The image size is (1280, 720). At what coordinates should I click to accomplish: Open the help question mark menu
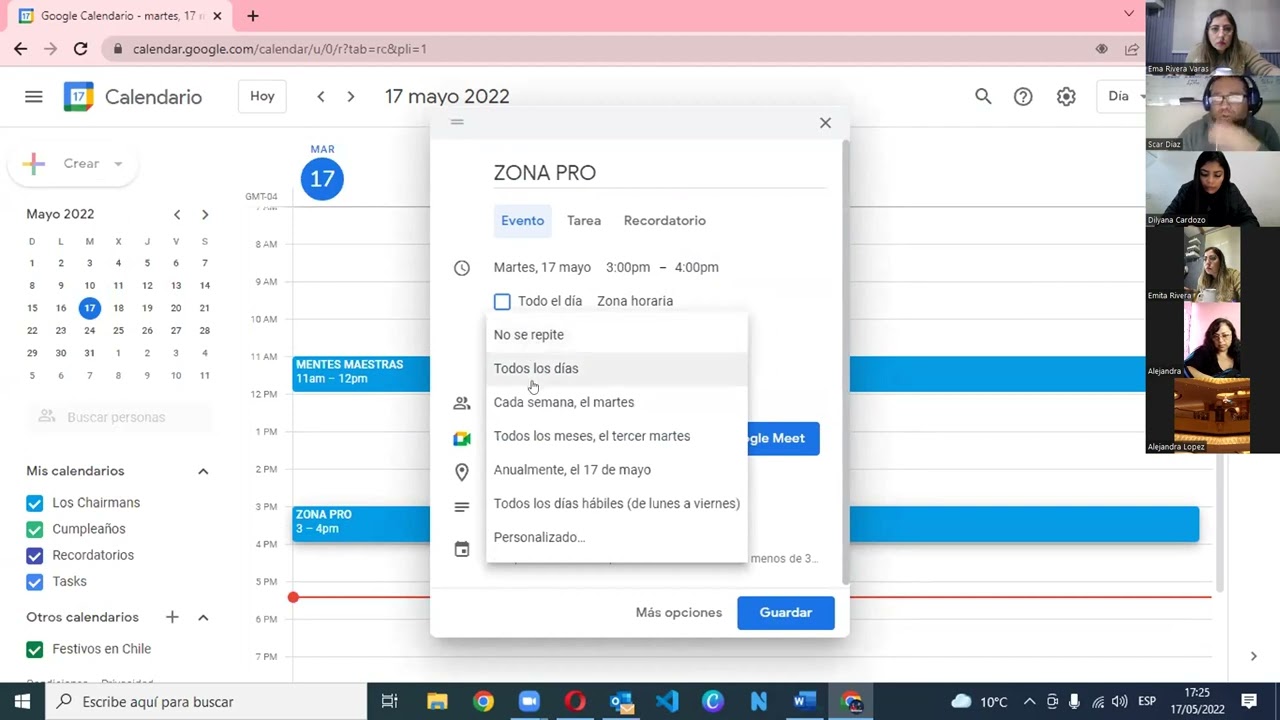1023,97
